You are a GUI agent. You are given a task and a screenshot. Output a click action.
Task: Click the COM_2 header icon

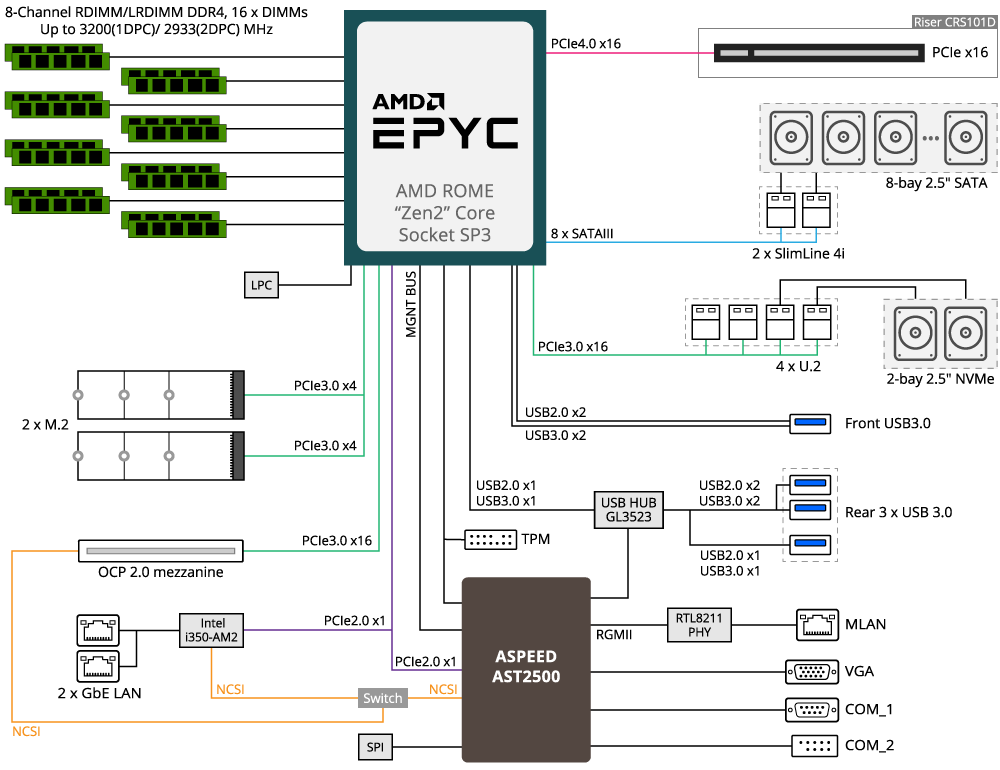click(814, 746)
